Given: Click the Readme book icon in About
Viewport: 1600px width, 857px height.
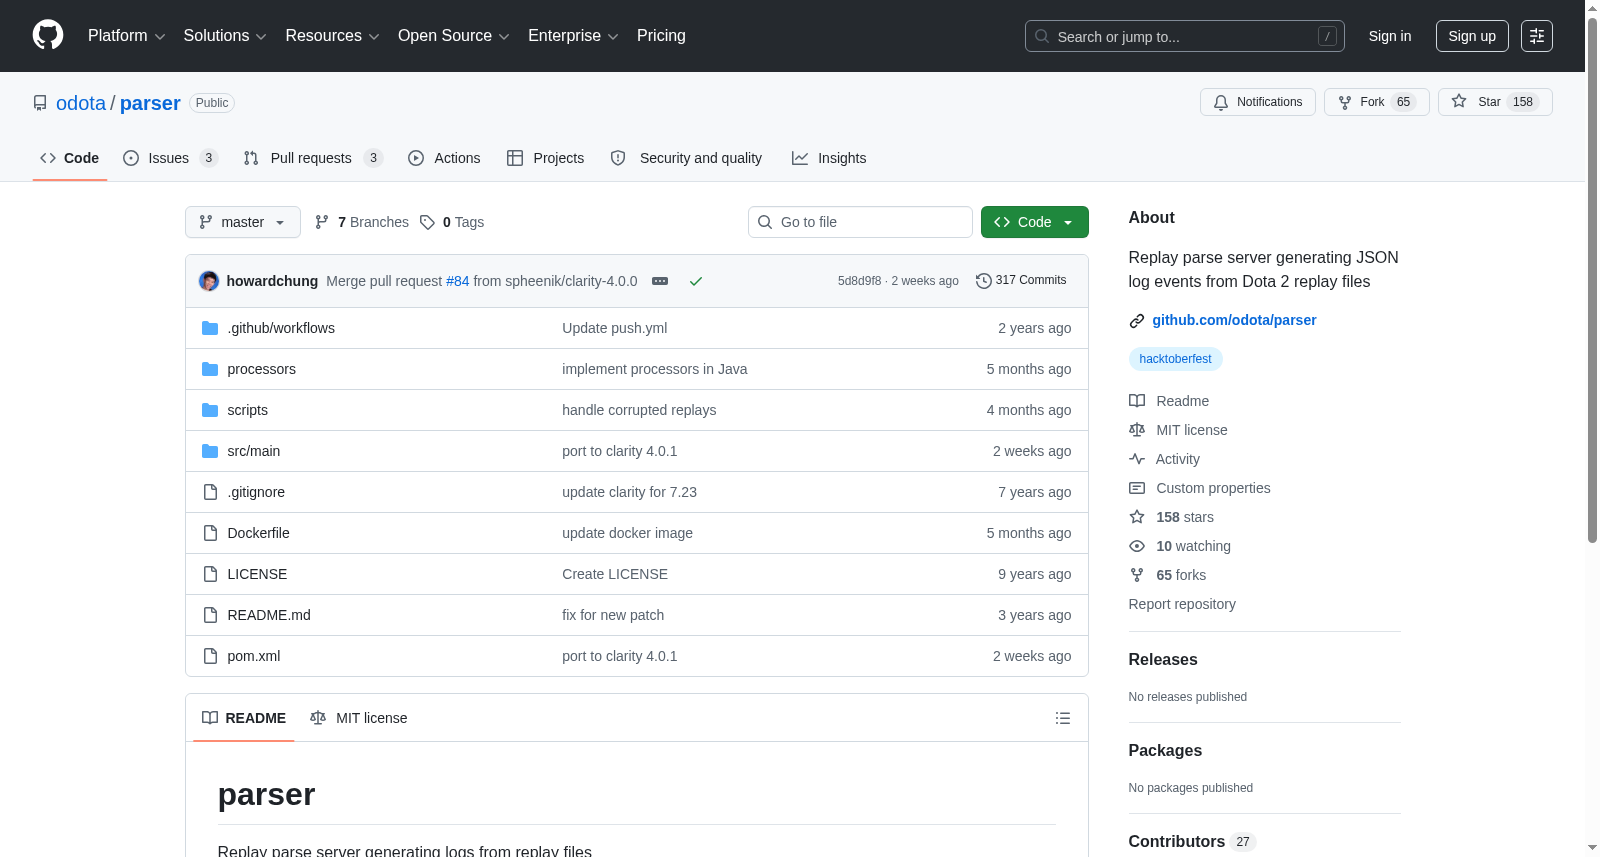Looking at the screenshot, I should pos(1137,401).
